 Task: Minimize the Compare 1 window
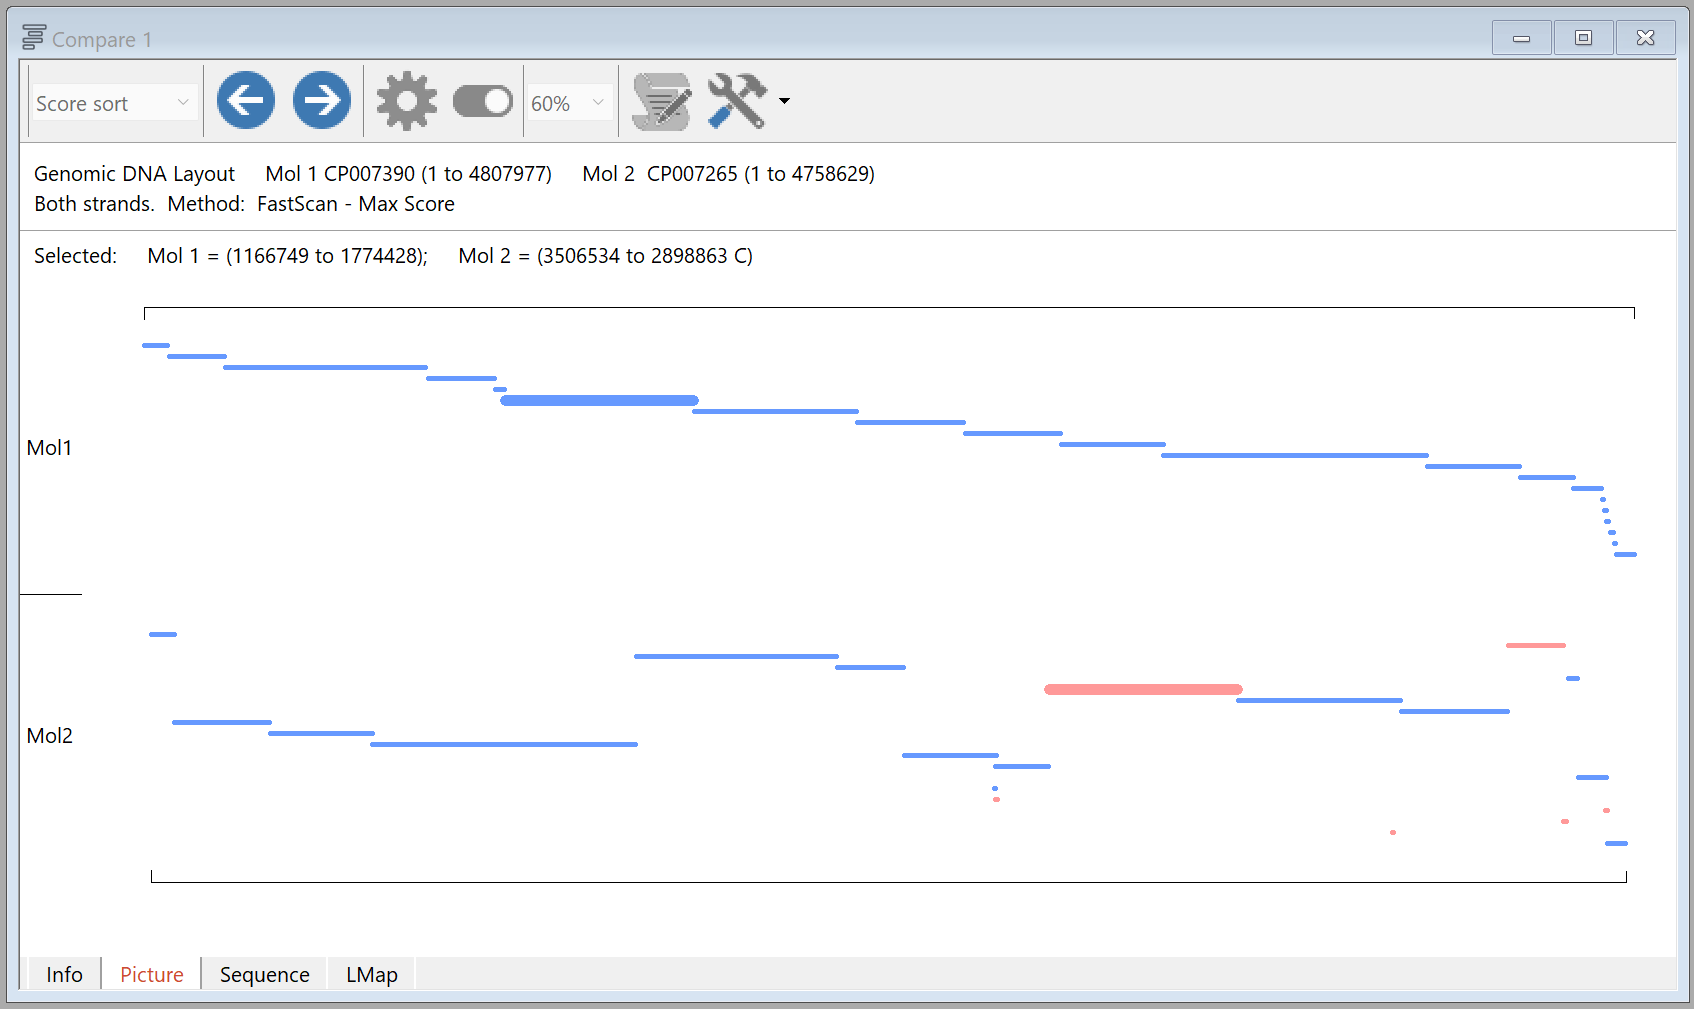pos(1521,38)
